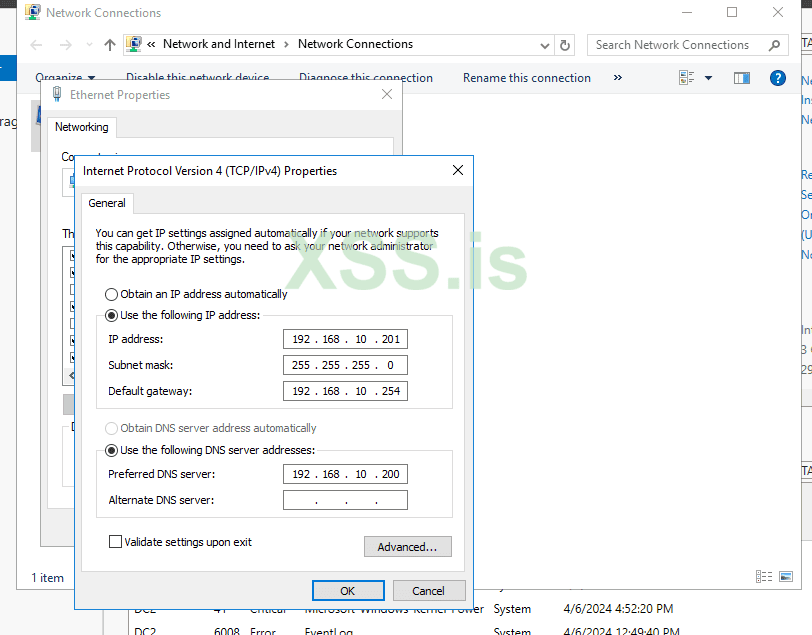
Task: Click Rename this connection command
Action: [x=527, y=78]
